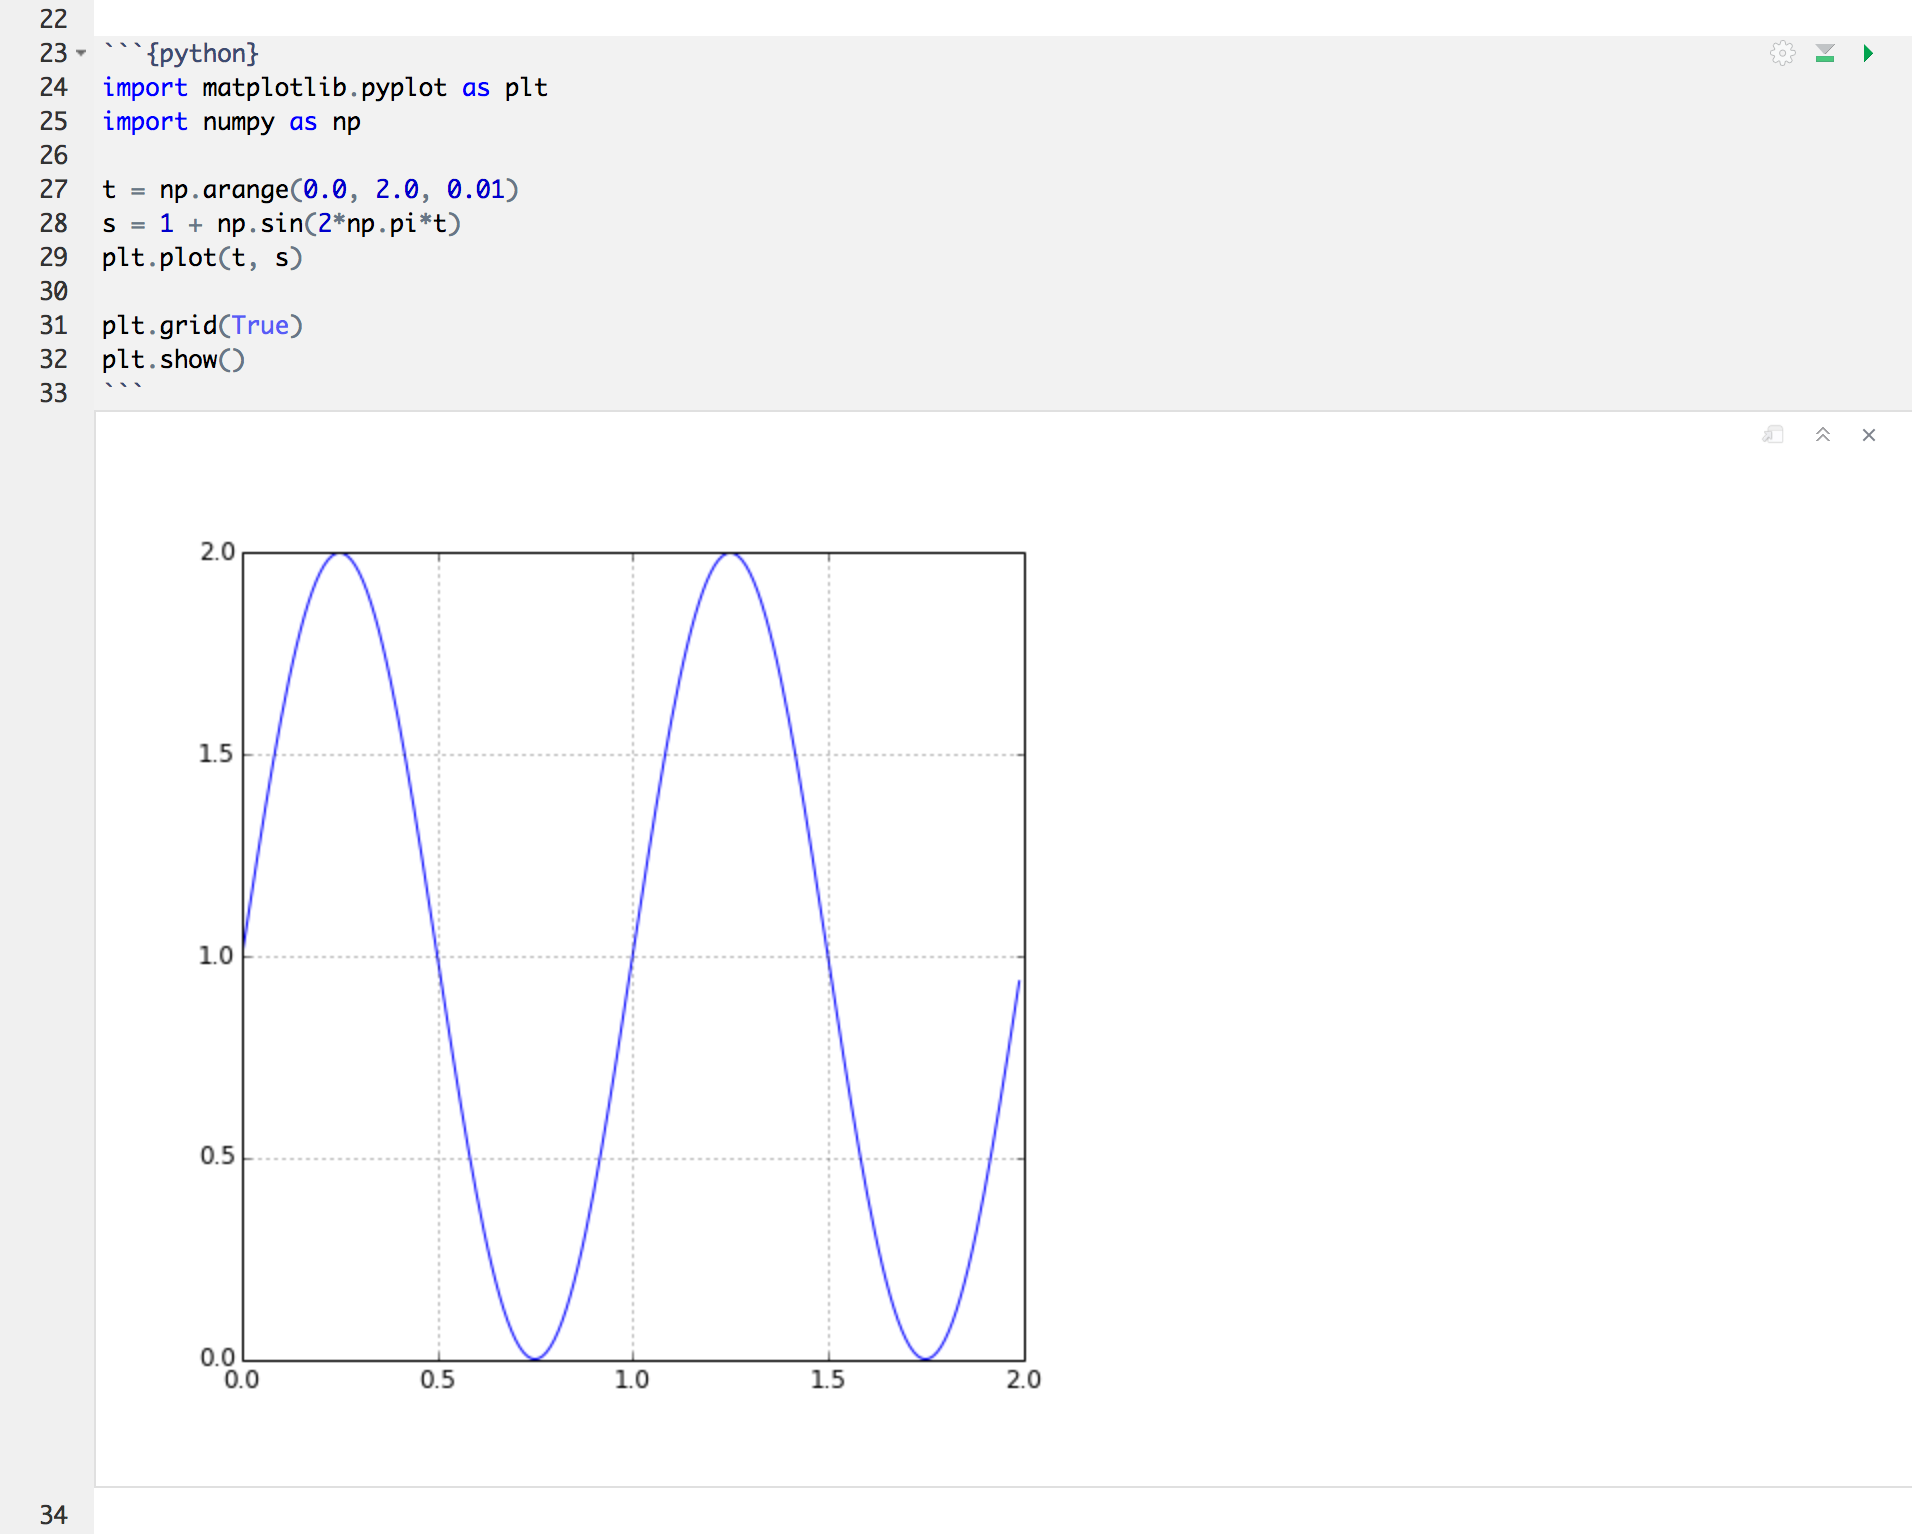Place cursor on plt.grid(True) line
Viewport: 1912px width, 1534px height.
[x=201, y=325]
